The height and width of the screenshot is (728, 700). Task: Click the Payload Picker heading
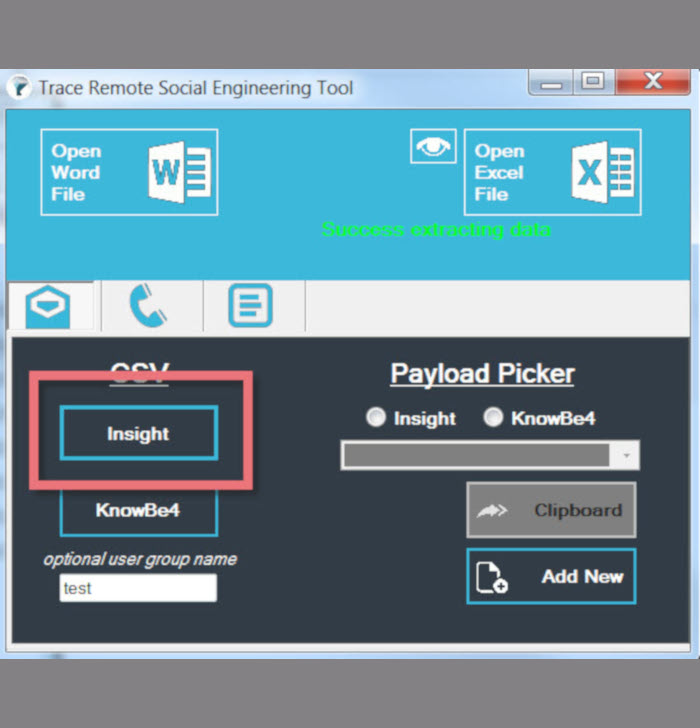click(482, 374)
